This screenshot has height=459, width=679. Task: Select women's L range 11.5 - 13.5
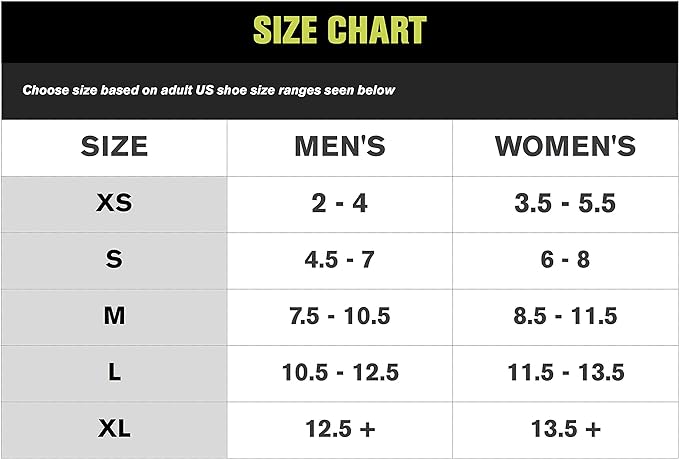[565, 373]
